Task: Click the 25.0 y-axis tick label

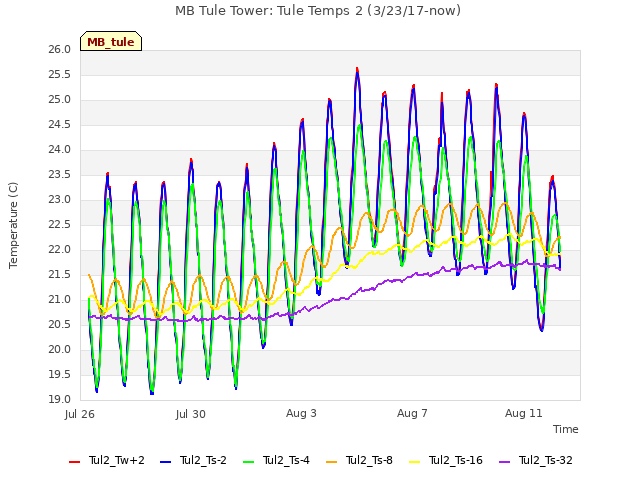Action: tap(60, 100)
